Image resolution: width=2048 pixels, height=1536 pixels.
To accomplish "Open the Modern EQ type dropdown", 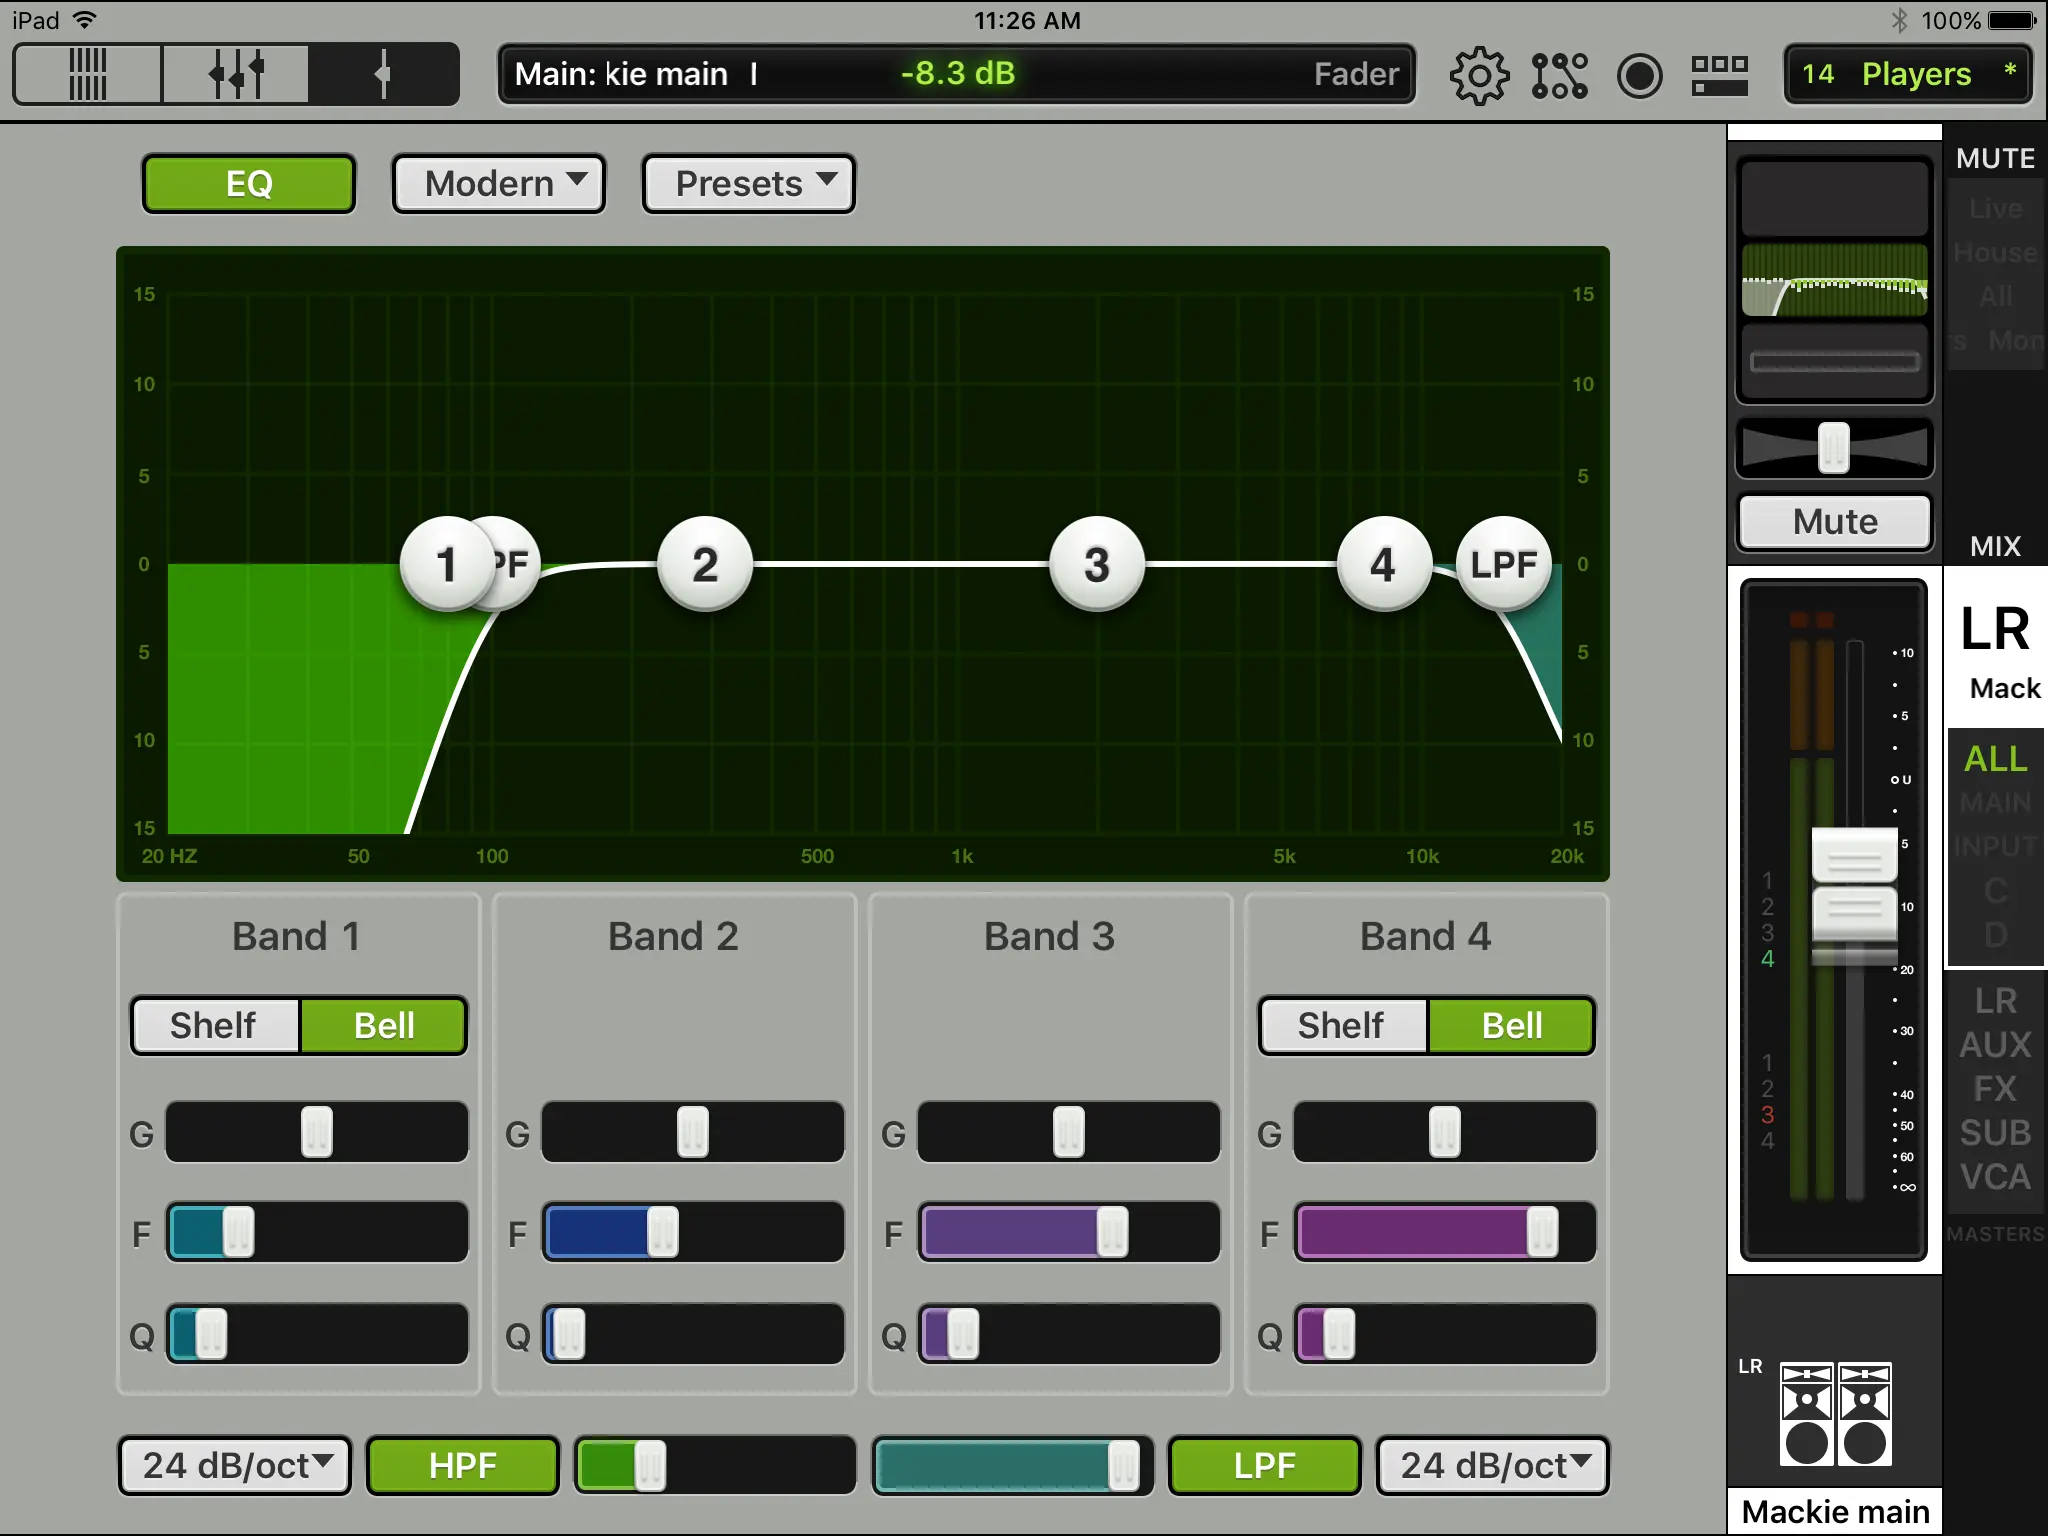I will [x=499, y=184].
